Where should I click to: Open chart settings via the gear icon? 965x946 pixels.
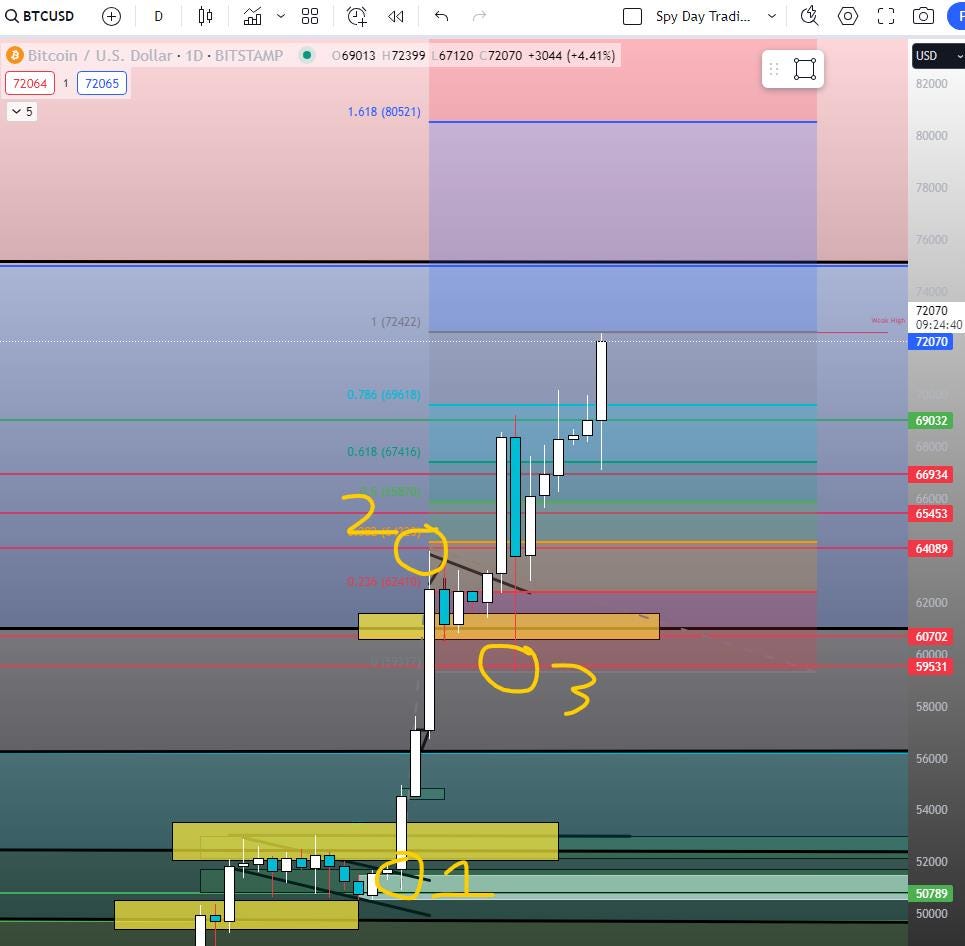coord(847,16)
